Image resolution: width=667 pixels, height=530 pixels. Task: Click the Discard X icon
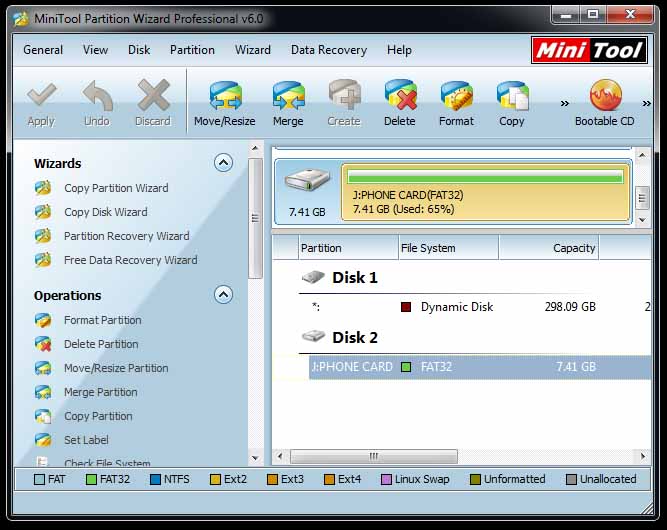coord(153,94)
